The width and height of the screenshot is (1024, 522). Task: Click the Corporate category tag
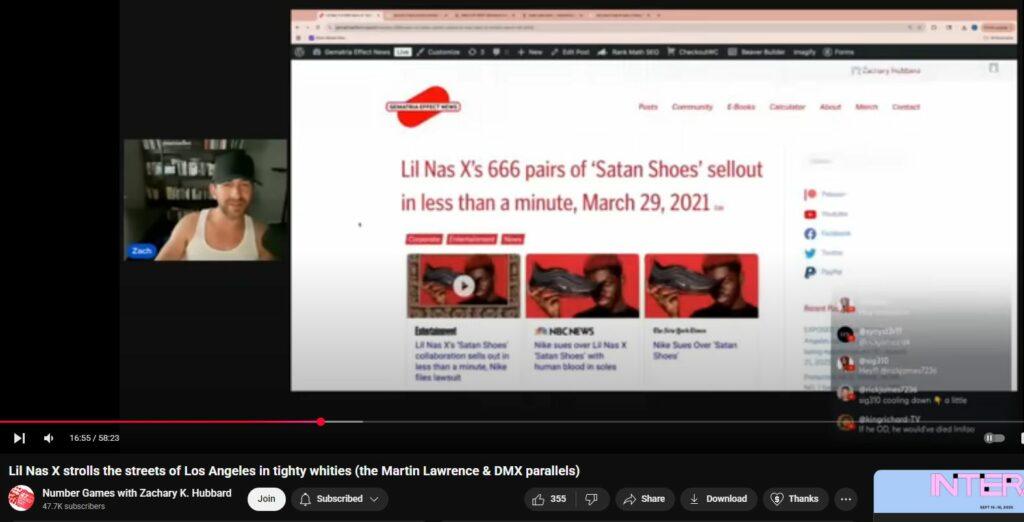pyautogui.click(x=424, y=239)
